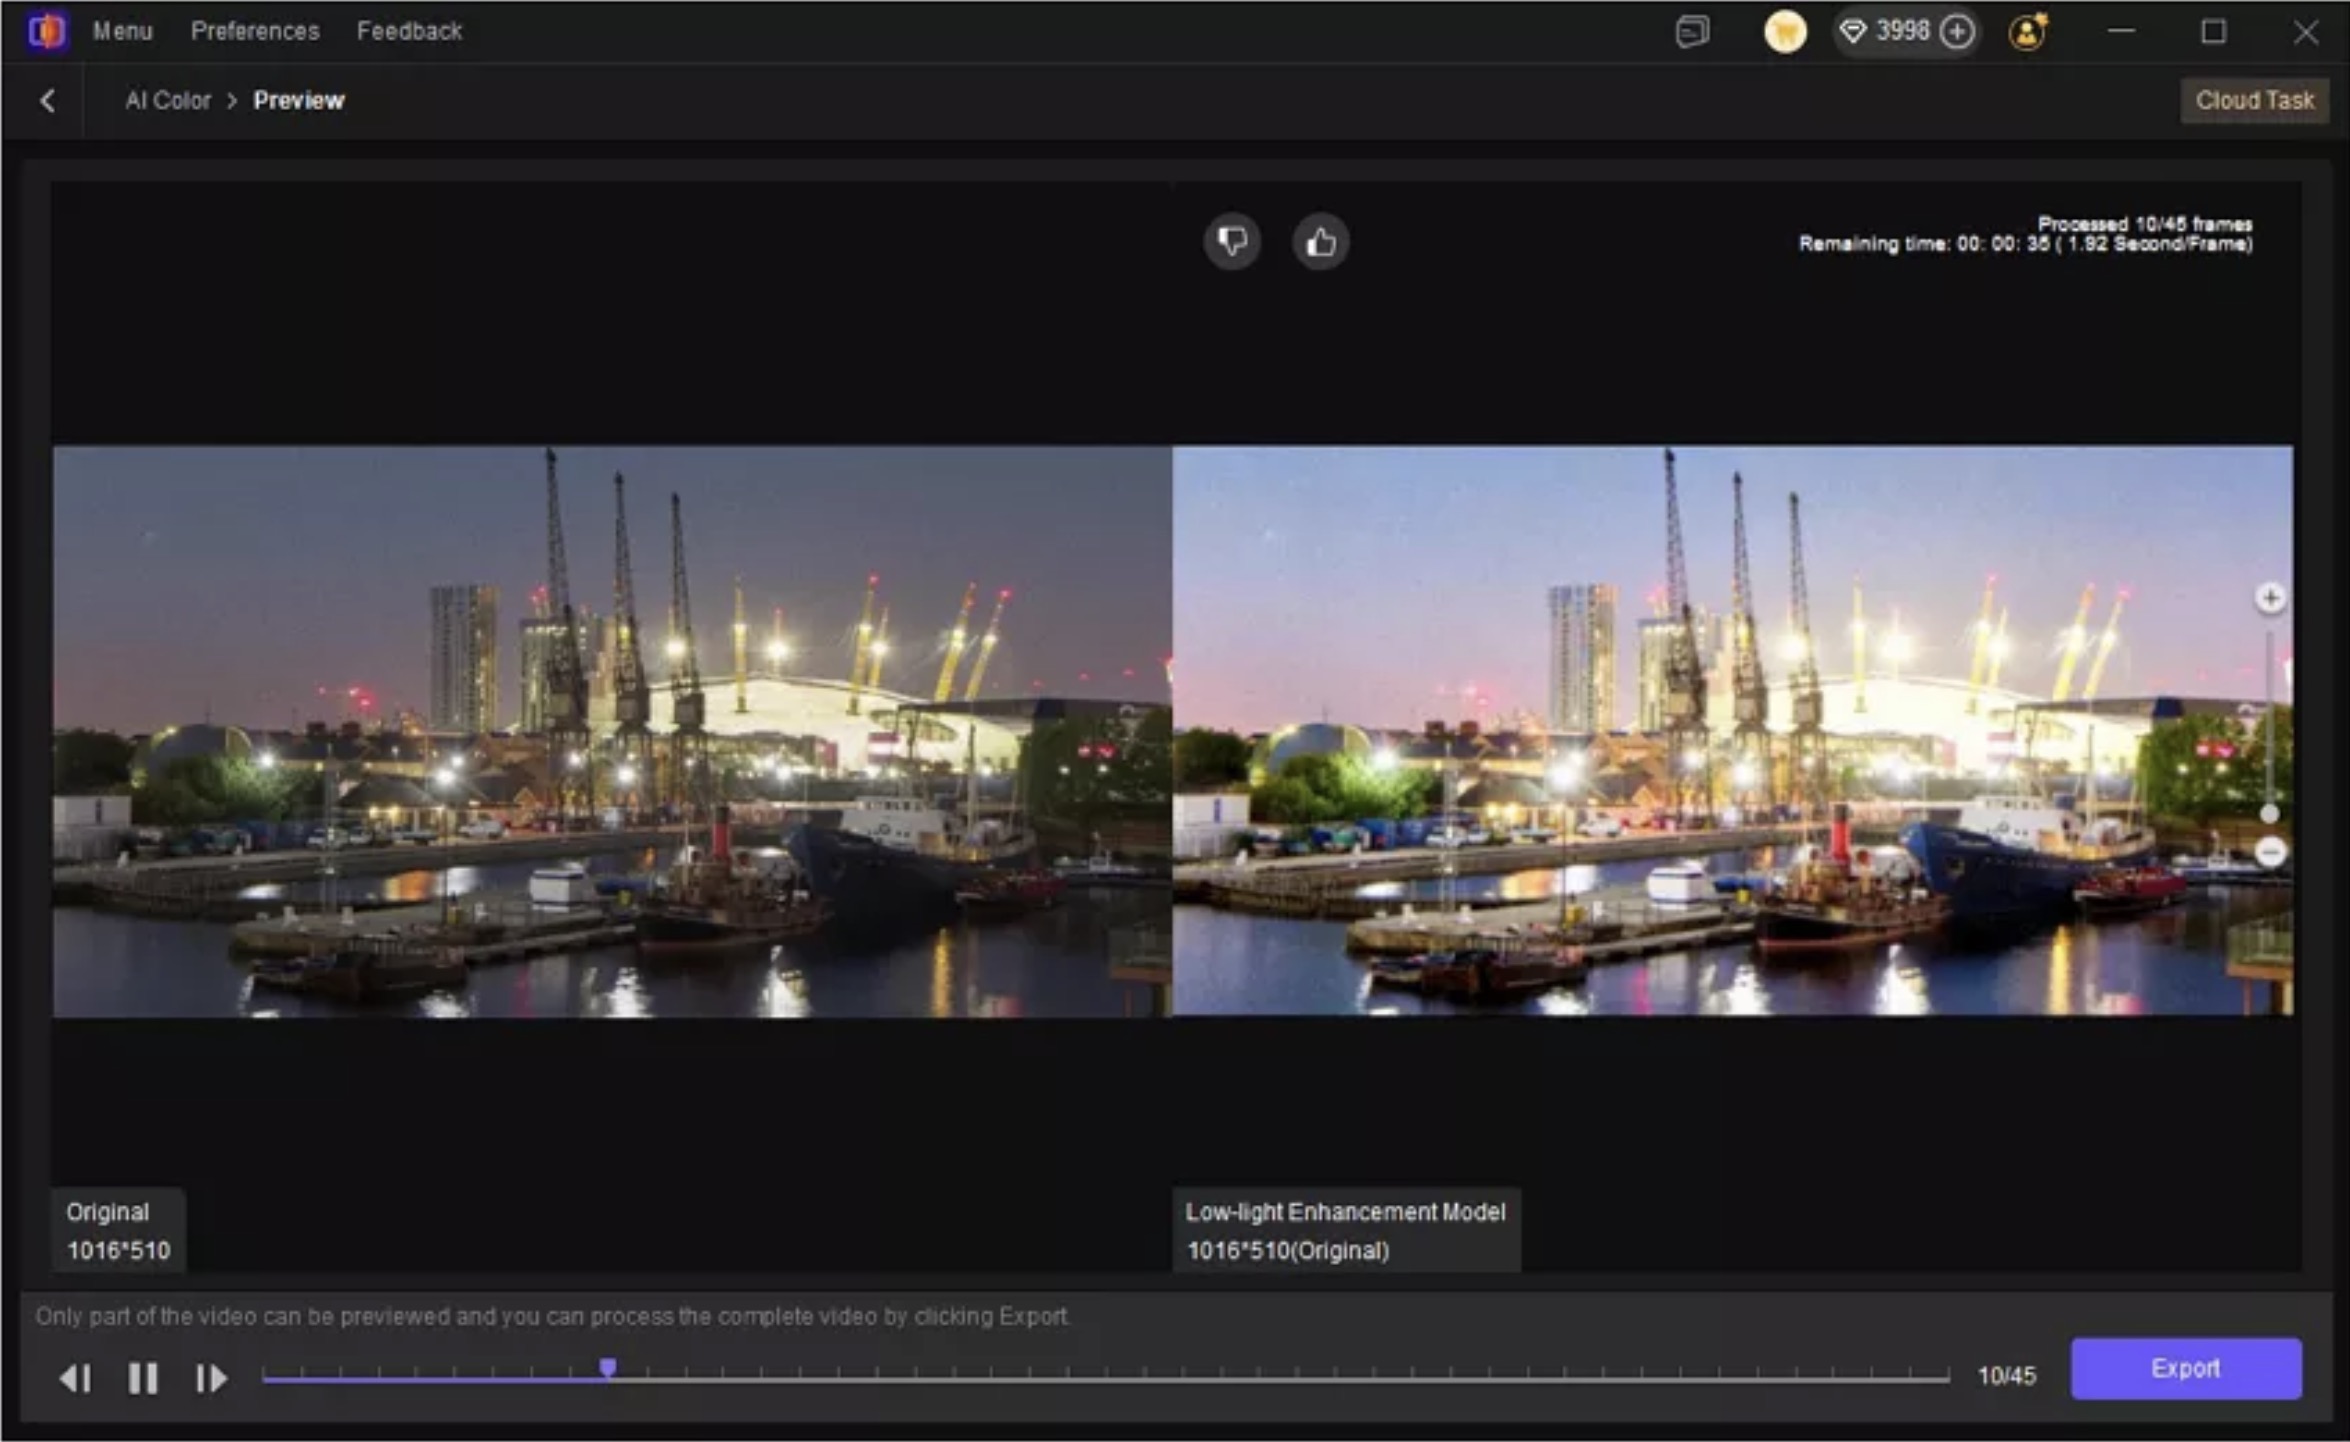The height and width of the screenshot is (1442, 2350).
Task: Add more credits with plus icon
Action: pos(1957,32)
